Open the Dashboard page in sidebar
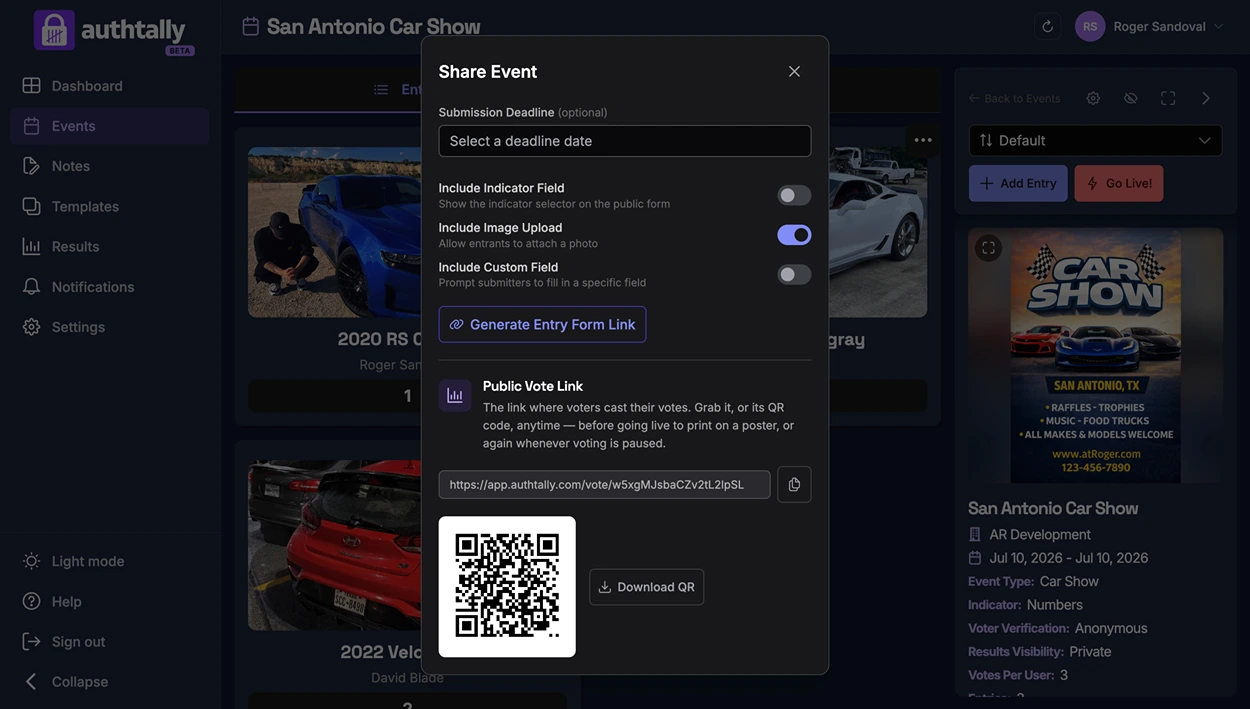 110,86
